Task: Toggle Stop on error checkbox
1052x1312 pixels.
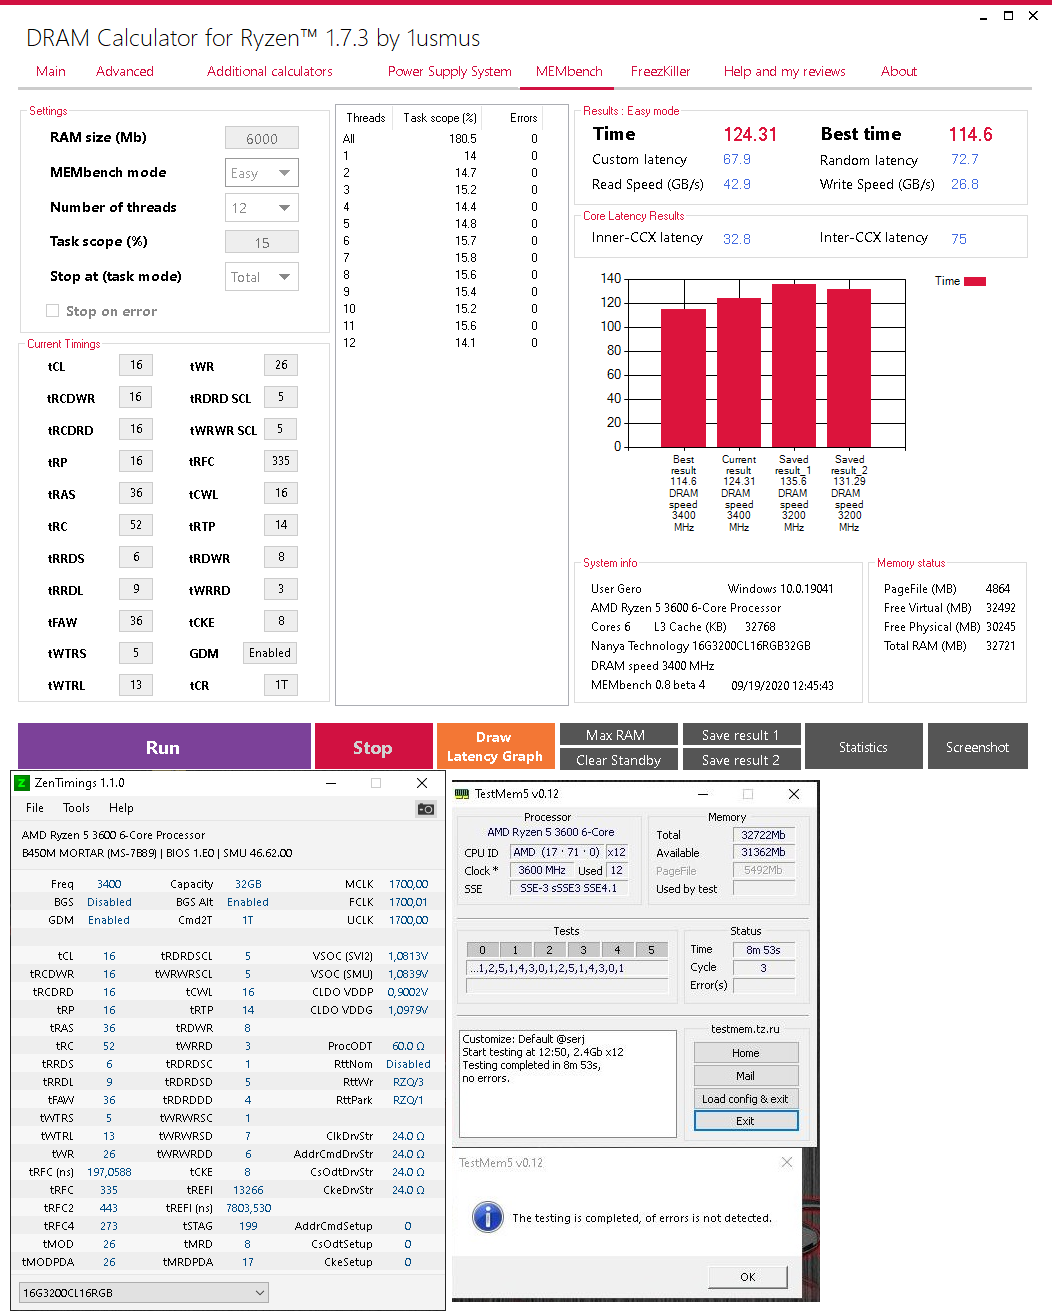Action: pyautogui.click(x=52, y=311)
